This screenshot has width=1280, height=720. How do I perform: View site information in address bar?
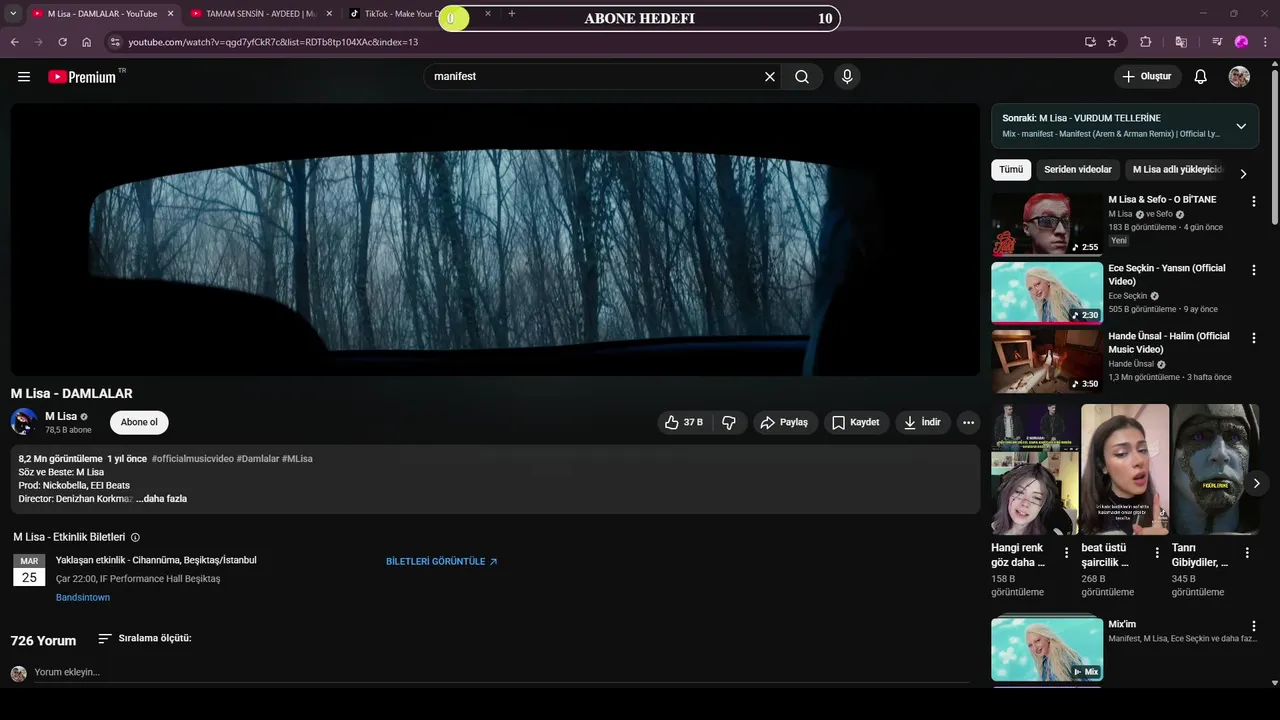[115, 42]
